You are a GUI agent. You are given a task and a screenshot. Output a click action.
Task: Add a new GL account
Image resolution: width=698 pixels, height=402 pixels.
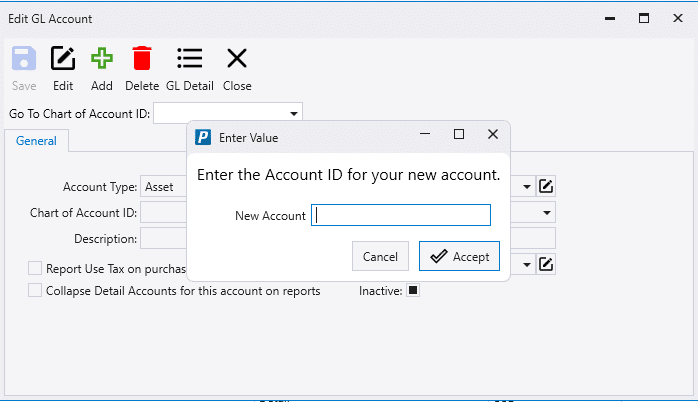(x=101, y=58)
